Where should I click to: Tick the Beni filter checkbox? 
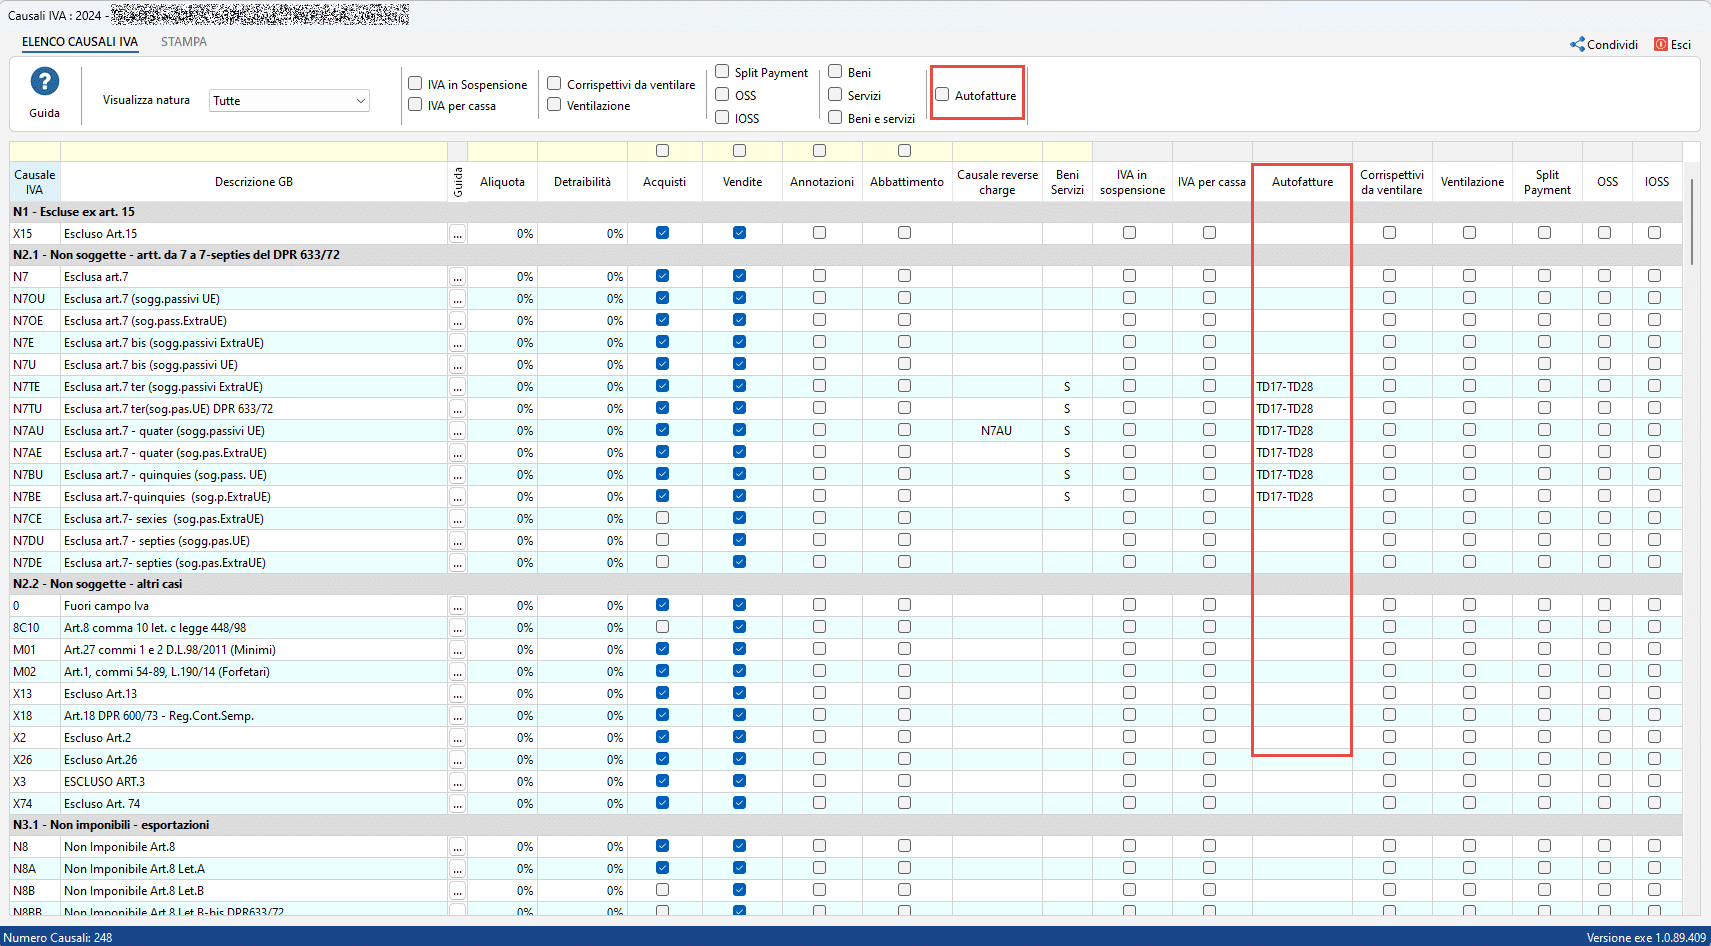pyautogui.click(x=835, y=72)
